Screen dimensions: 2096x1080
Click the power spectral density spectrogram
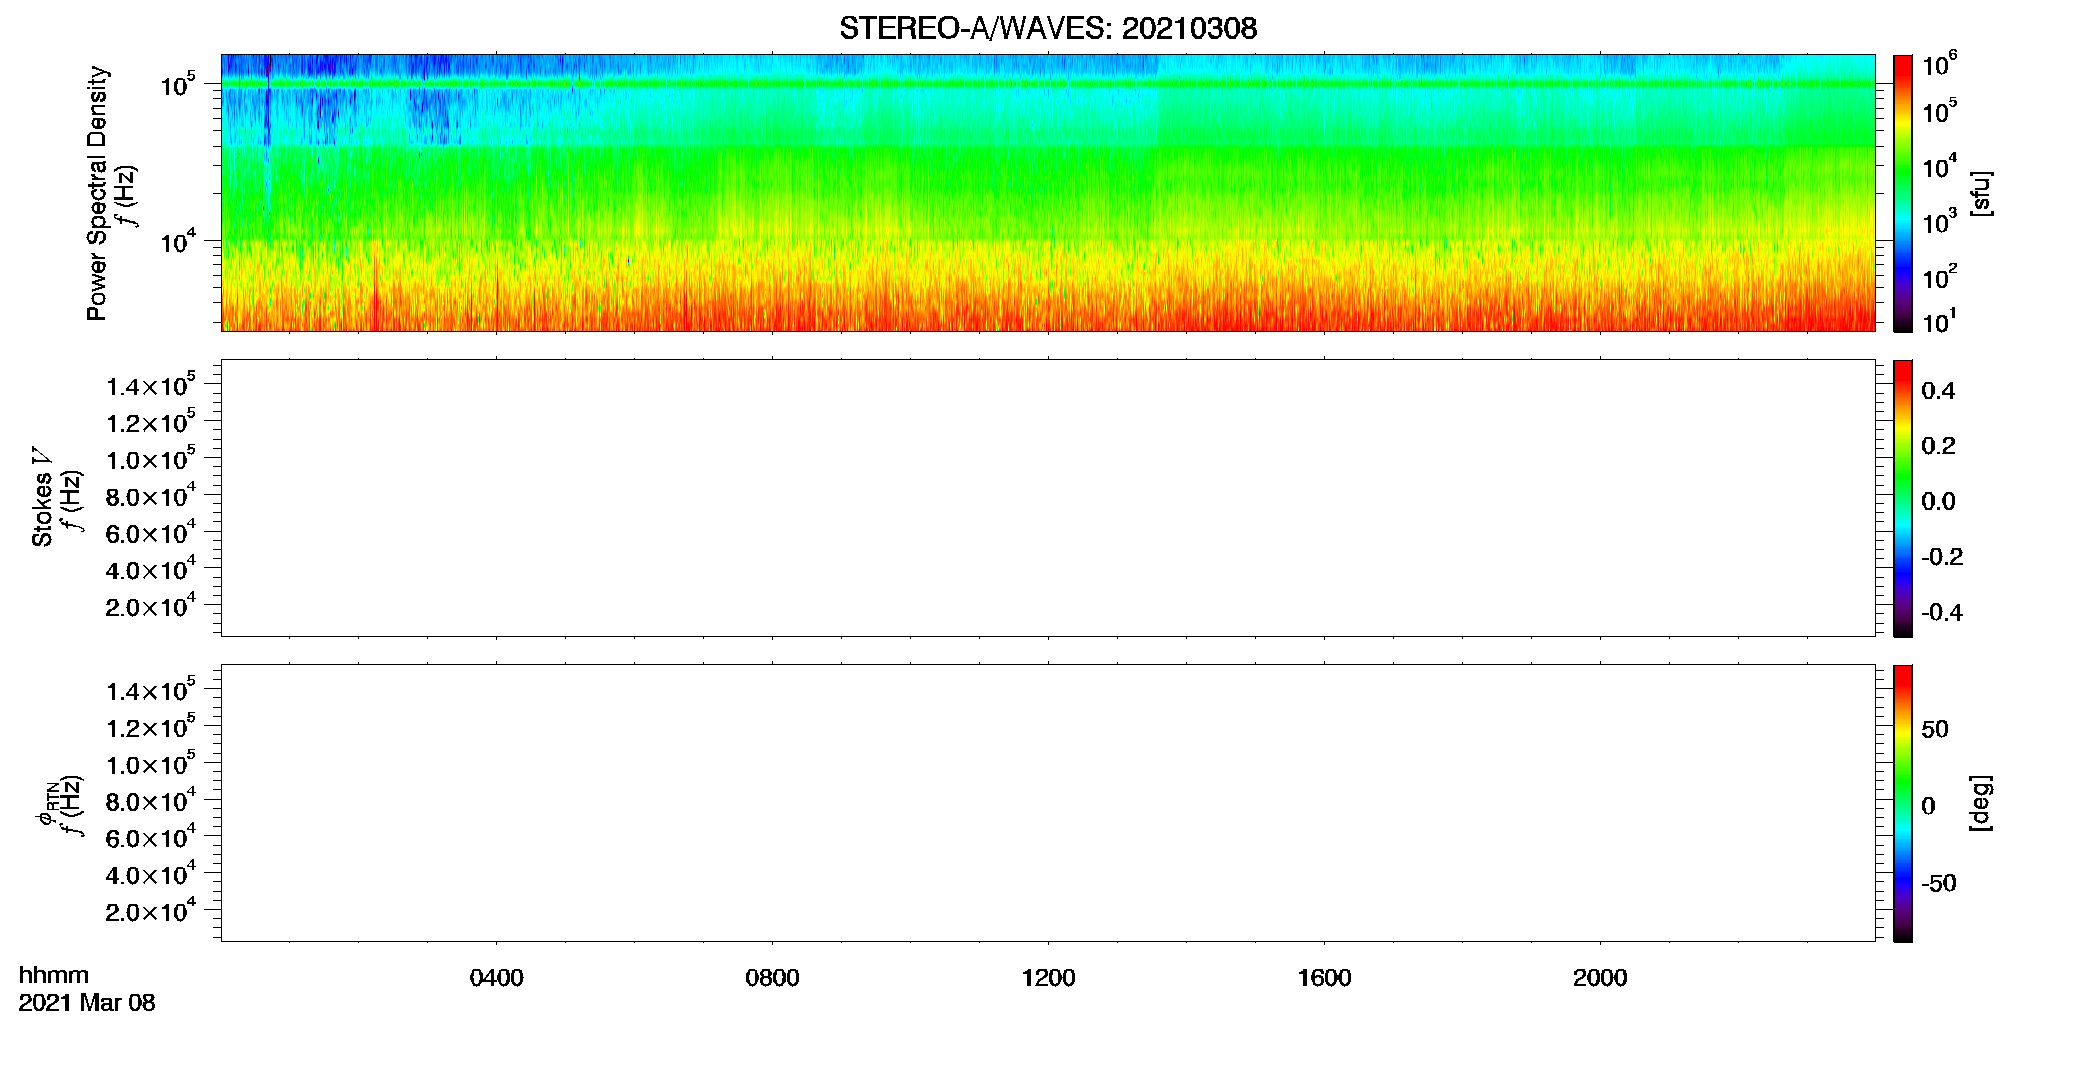[x=1048, y=193]
